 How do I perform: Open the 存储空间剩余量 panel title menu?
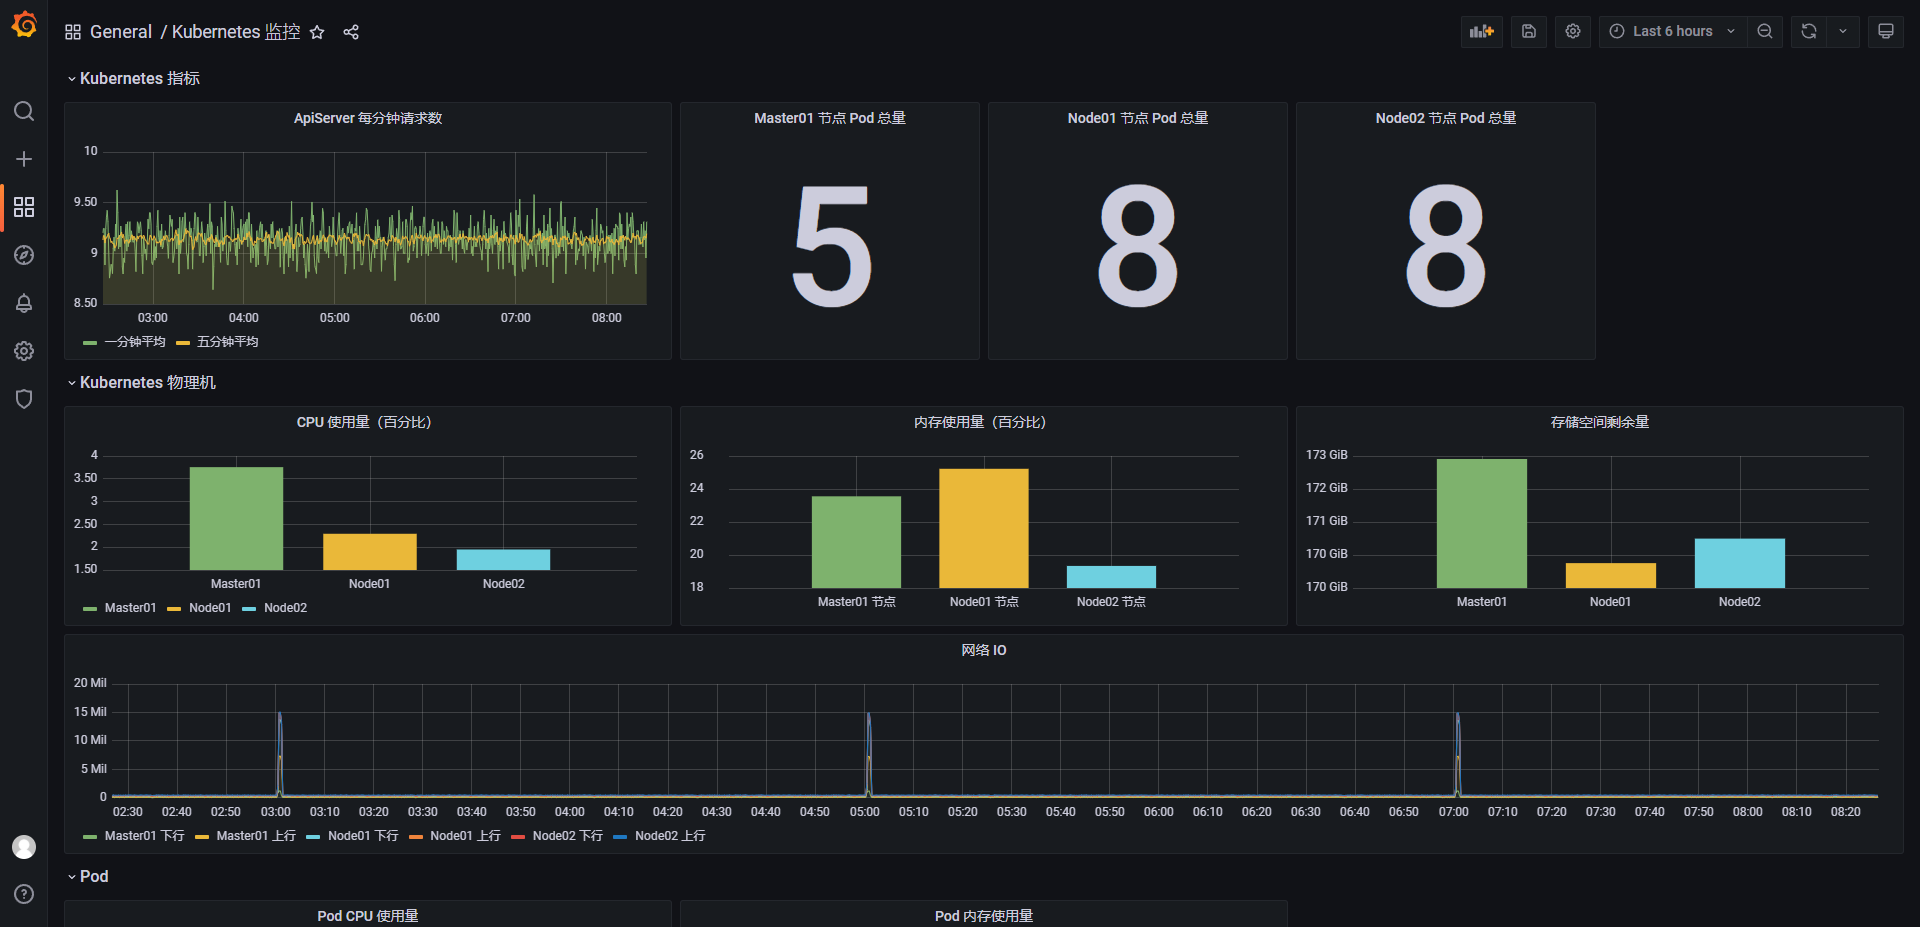point(1600,422)
